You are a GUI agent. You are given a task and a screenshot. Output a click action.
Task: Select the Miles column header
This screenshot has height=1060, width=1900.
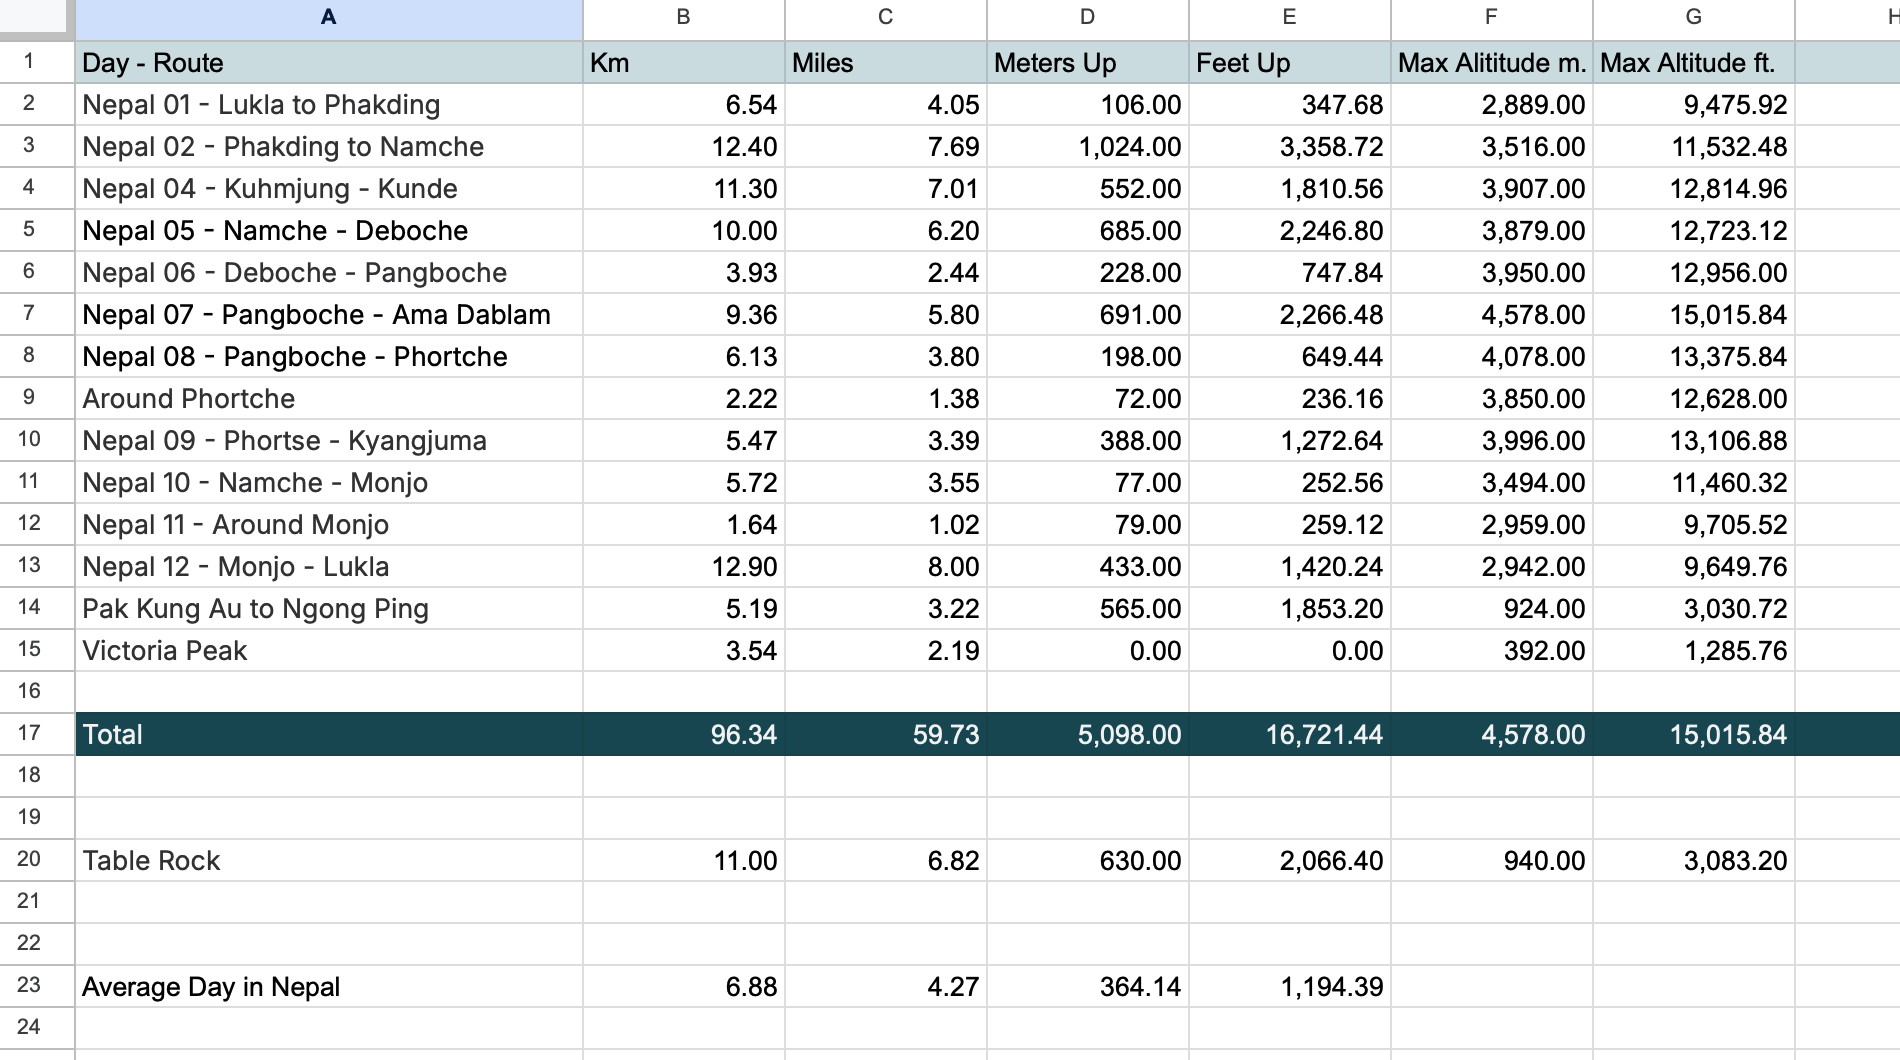click(x=885, y=17)
